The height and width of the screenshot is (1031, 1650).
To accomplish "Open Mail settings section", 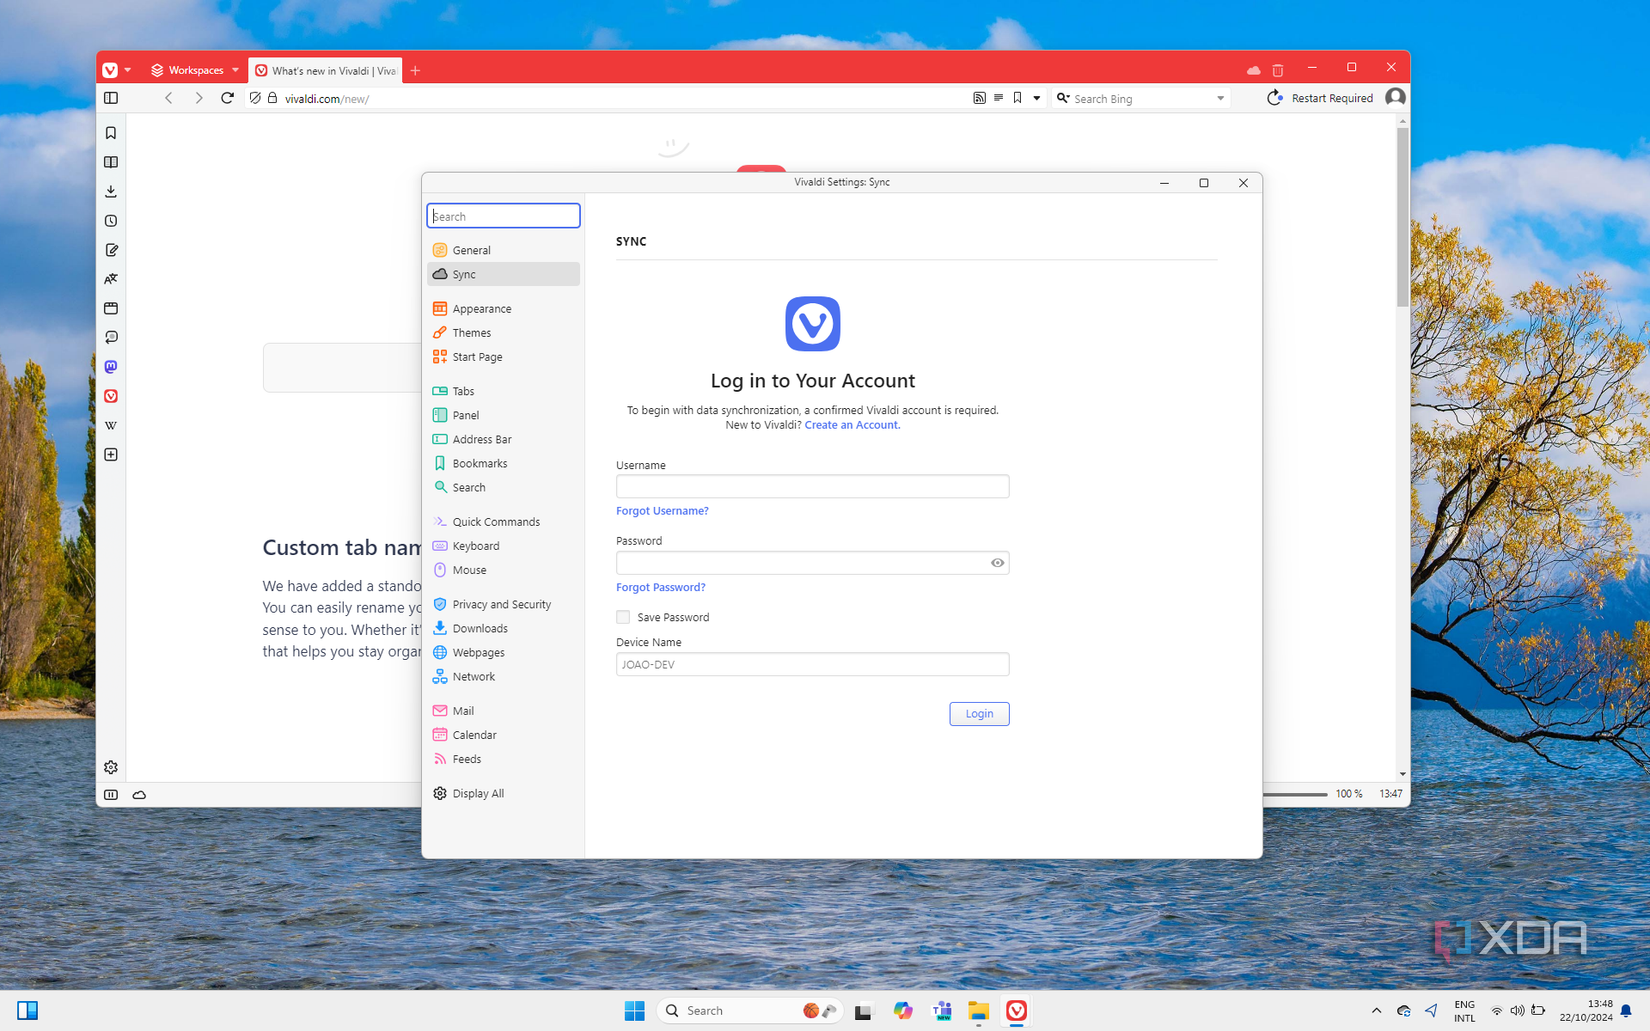I will click(x=503, y=711).
